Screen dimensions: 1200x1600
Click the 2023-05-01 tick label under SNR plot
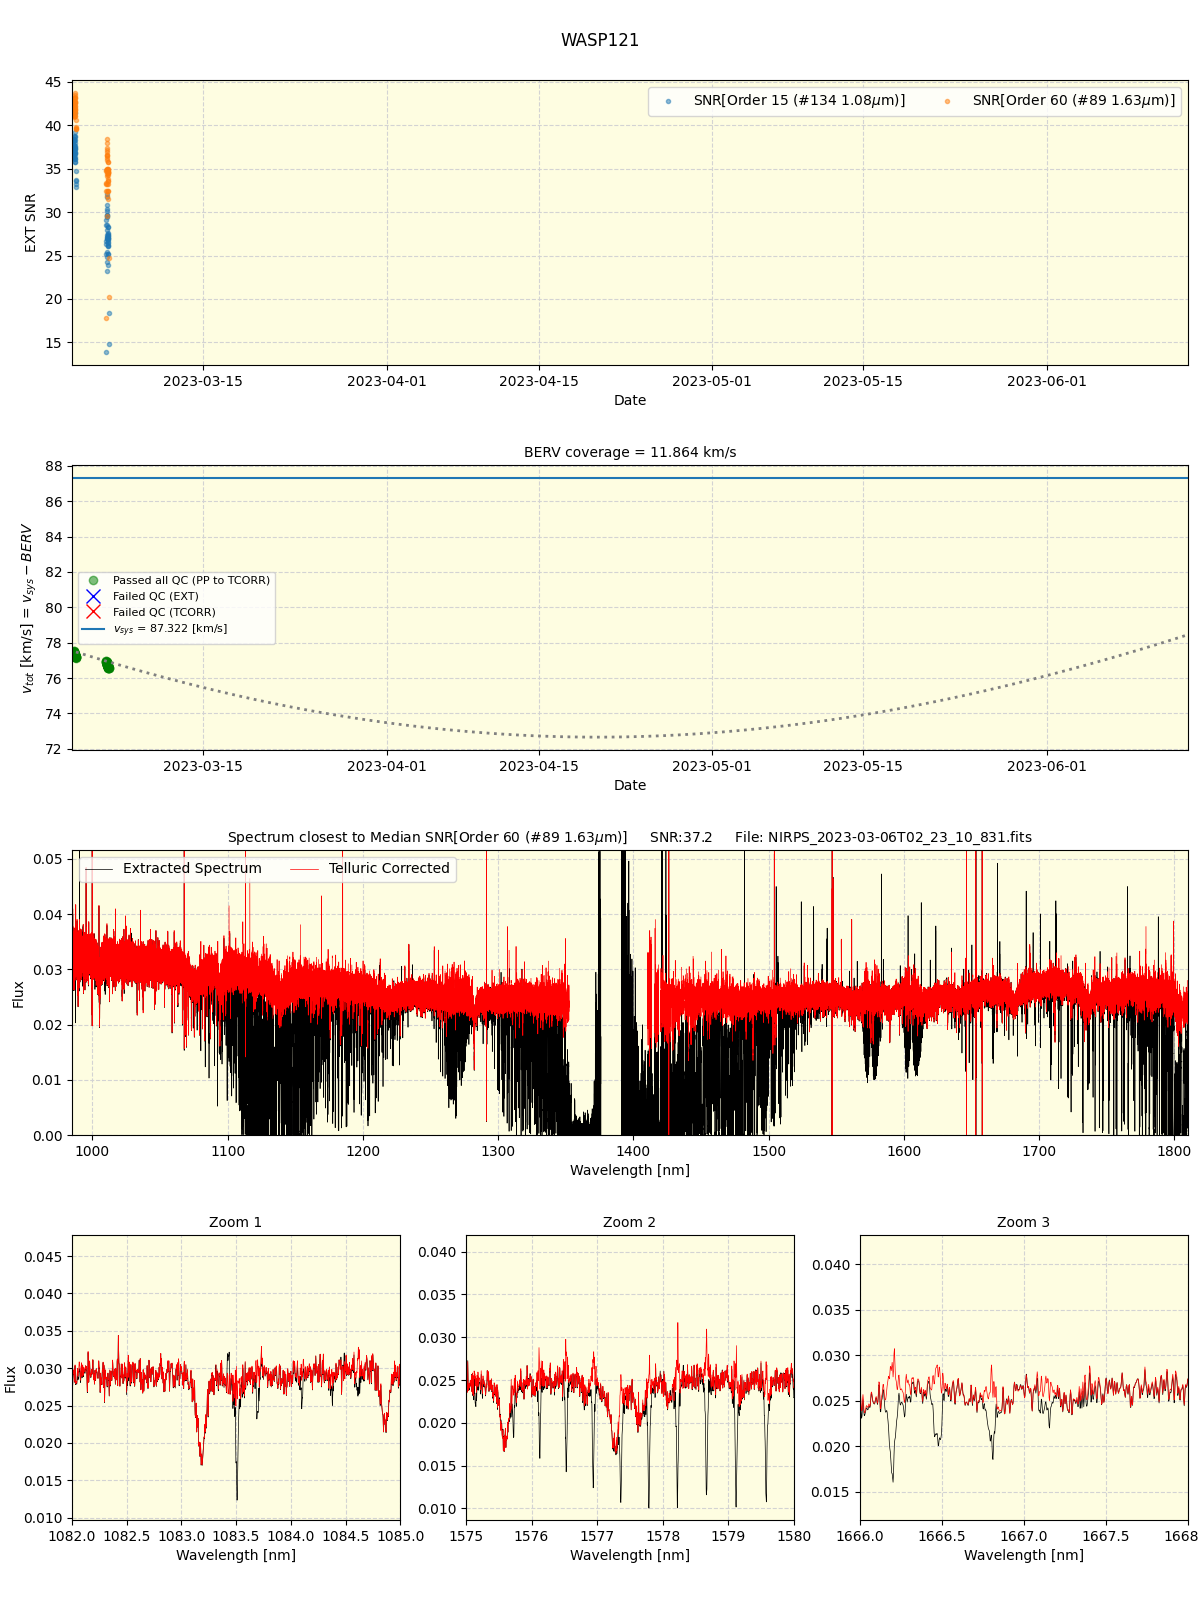point(712,381)
